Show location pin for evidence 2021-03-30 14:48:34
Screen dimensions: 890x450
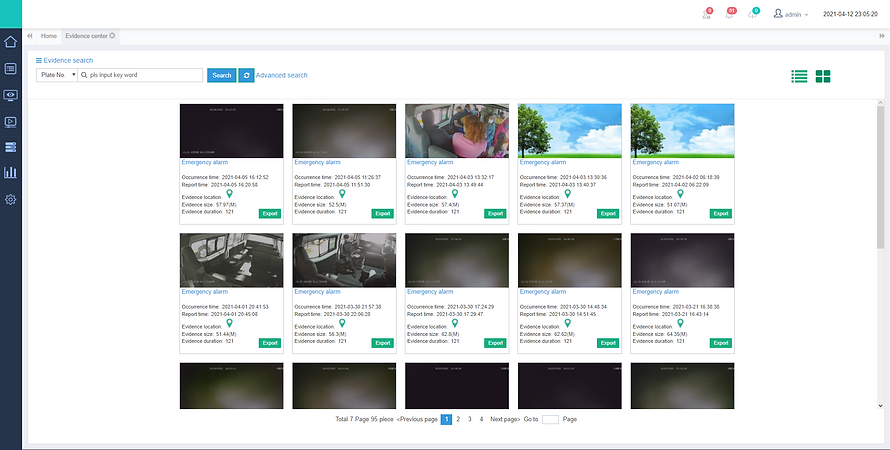(x=567, y=323)
